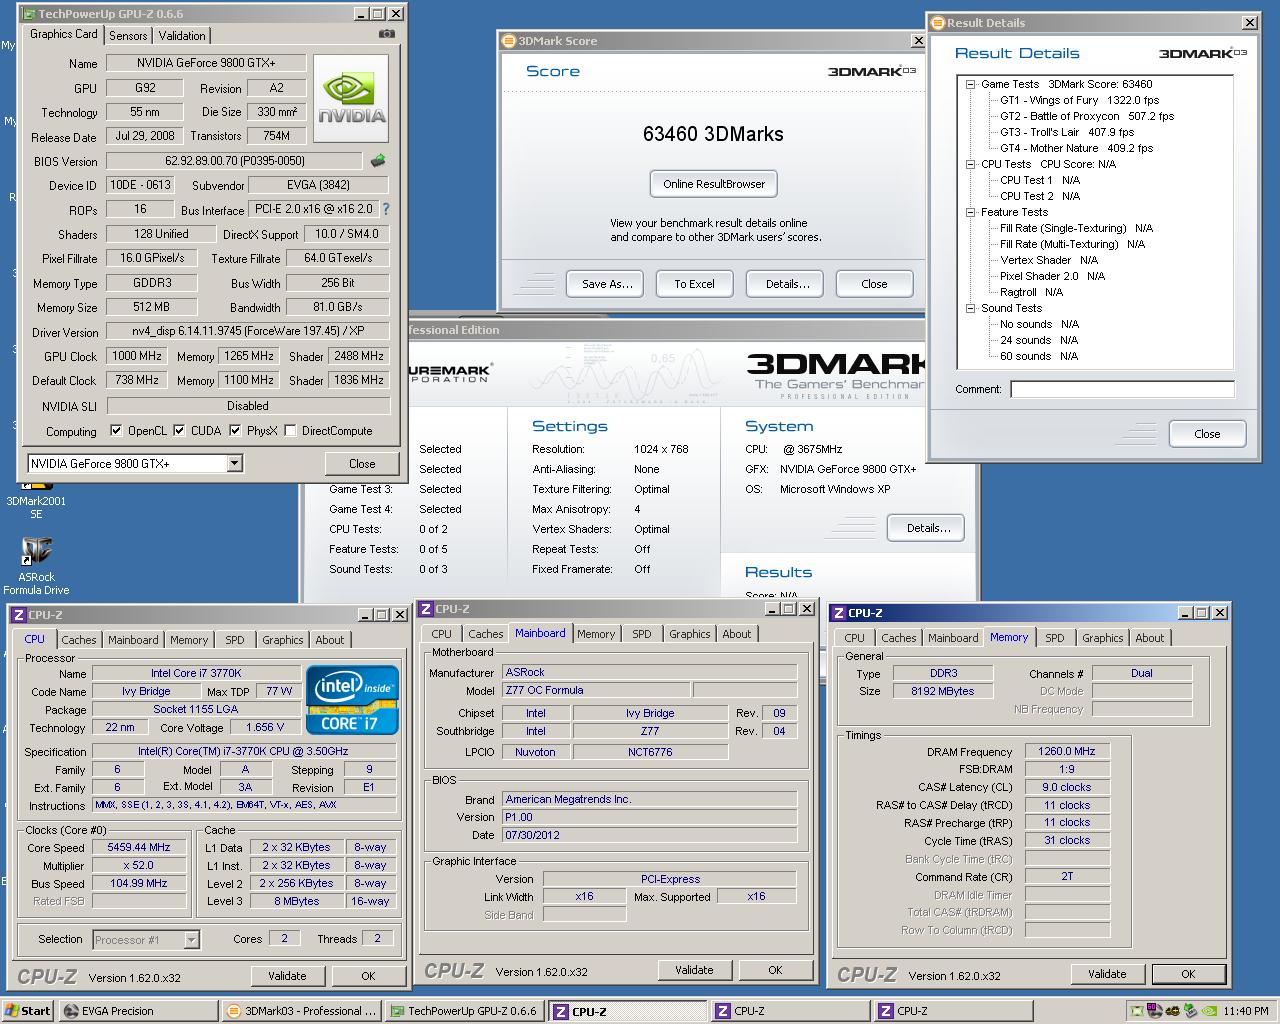Switch to the Sensors tab in GPU-Z
Screen dimensions: 1280x1024
[x=128, y=35]
